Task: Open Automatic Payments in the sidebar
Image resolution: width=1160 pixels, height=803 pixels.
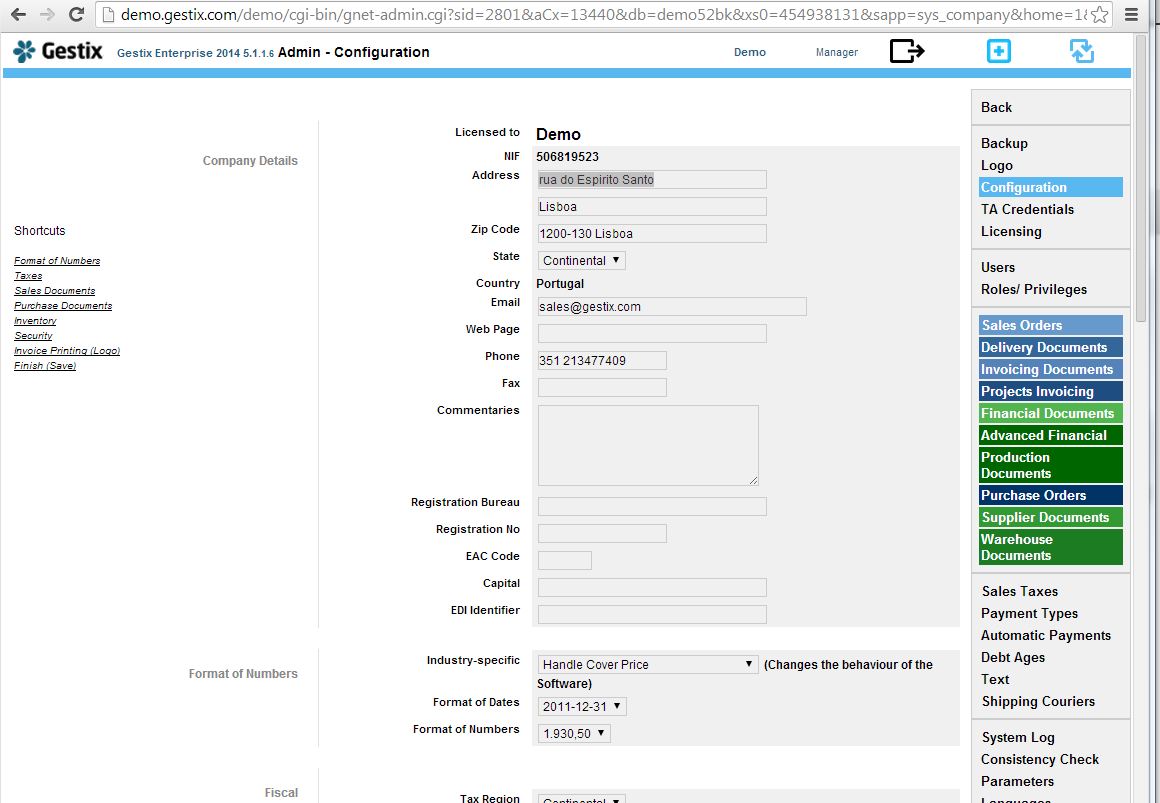Action: coord(1045,636)
